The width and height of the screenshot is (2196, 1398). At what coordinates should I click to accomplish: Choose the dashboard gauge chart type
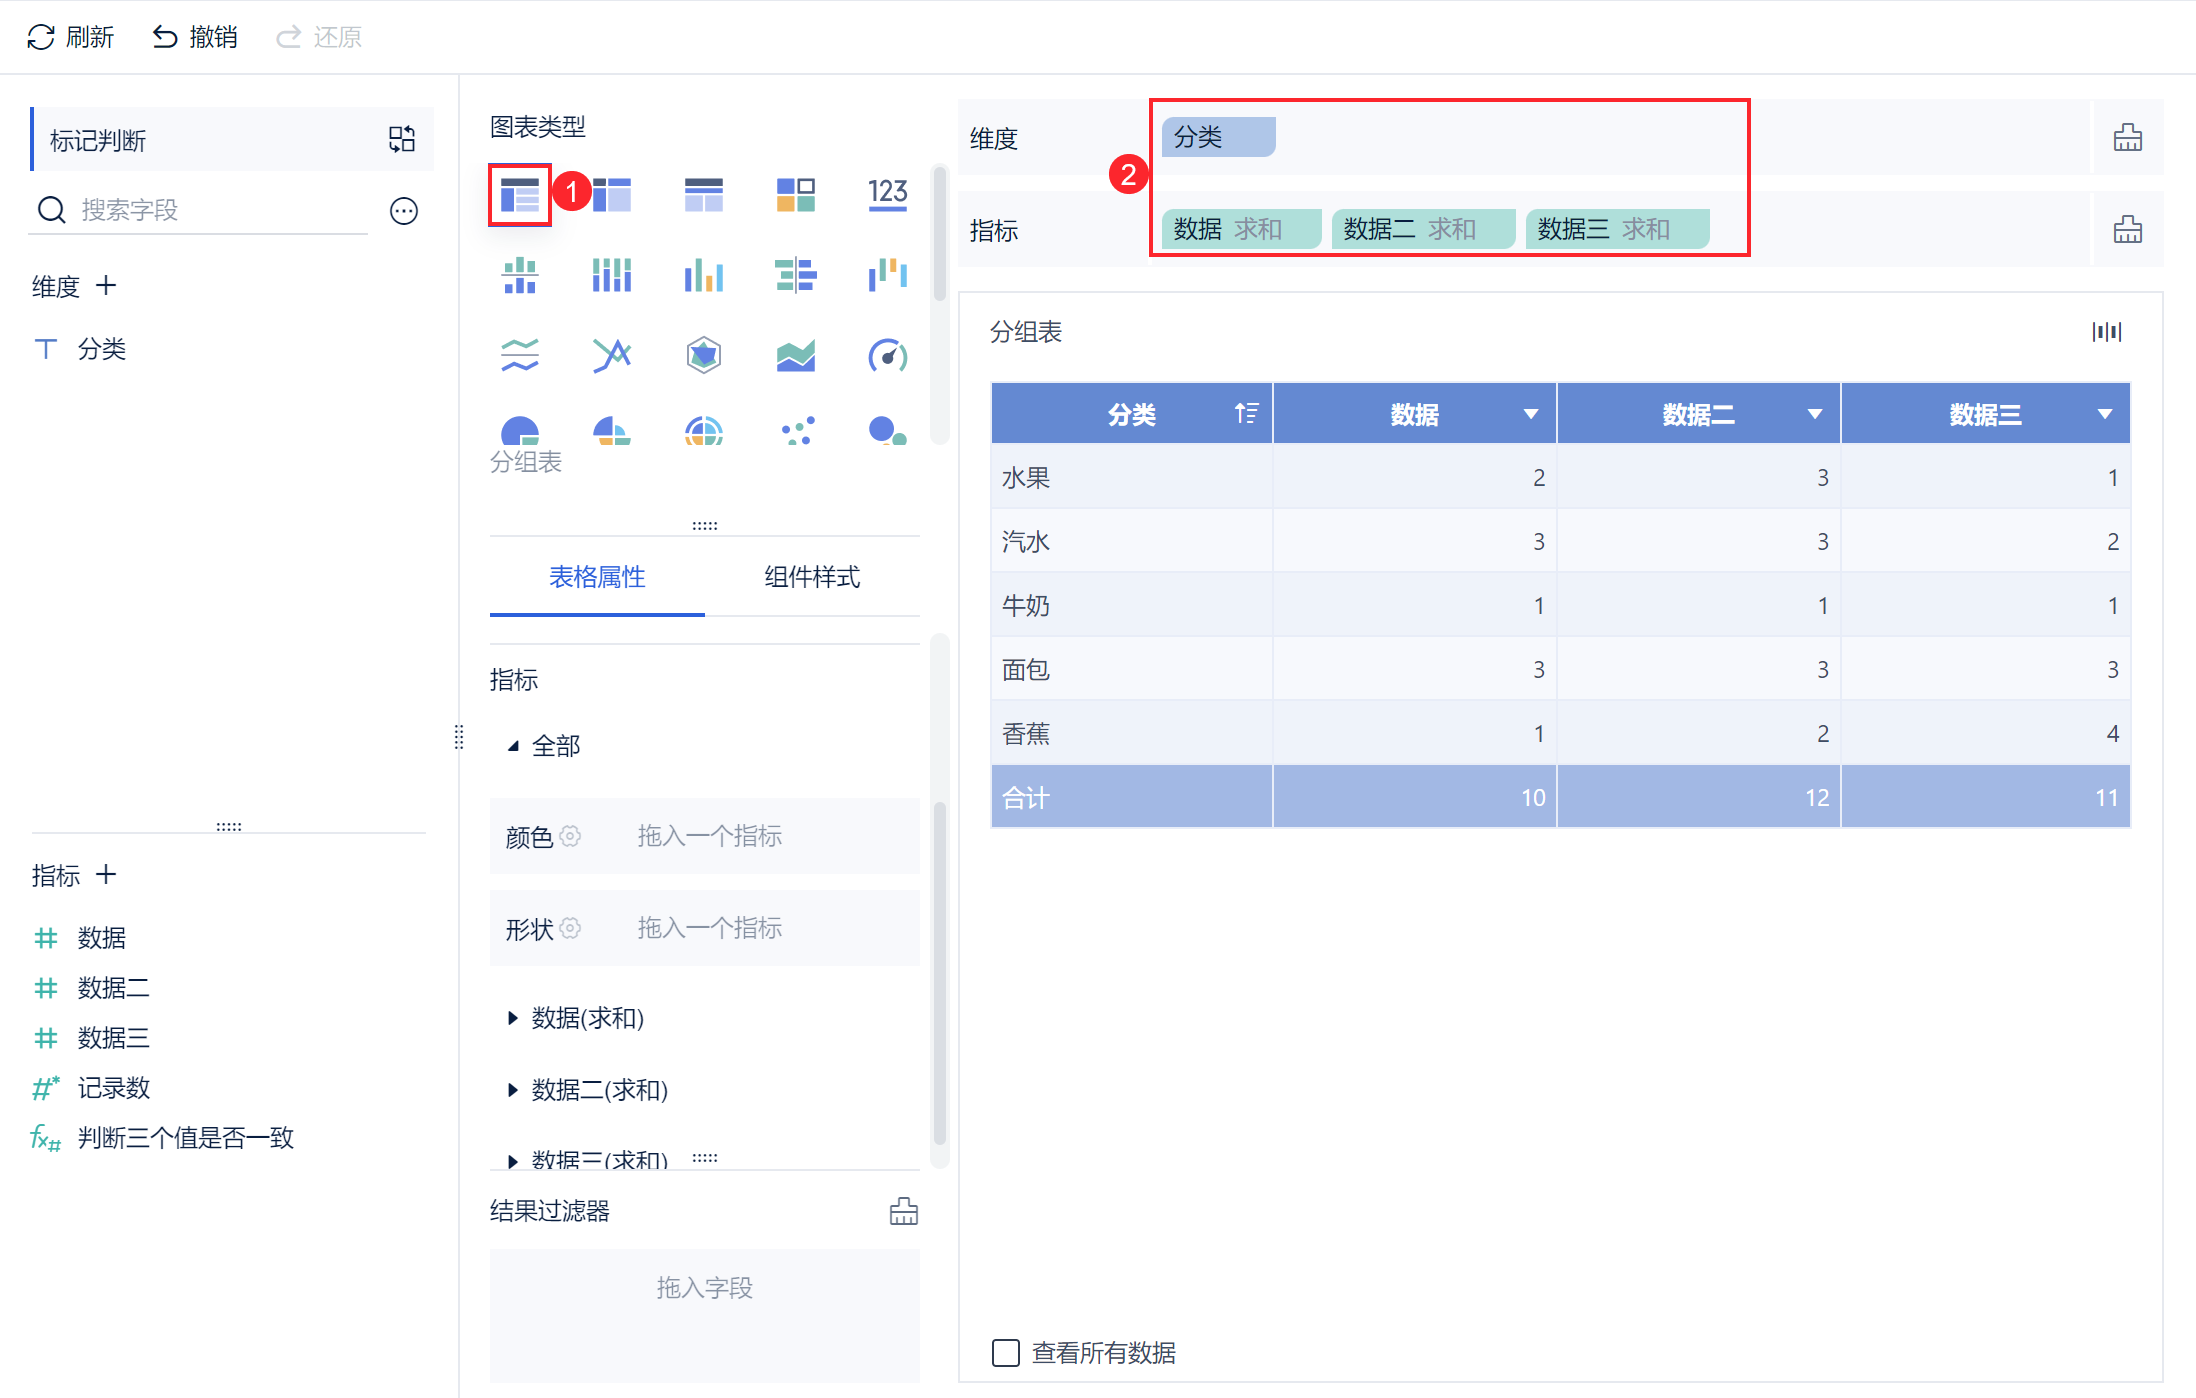coord(887,355)
